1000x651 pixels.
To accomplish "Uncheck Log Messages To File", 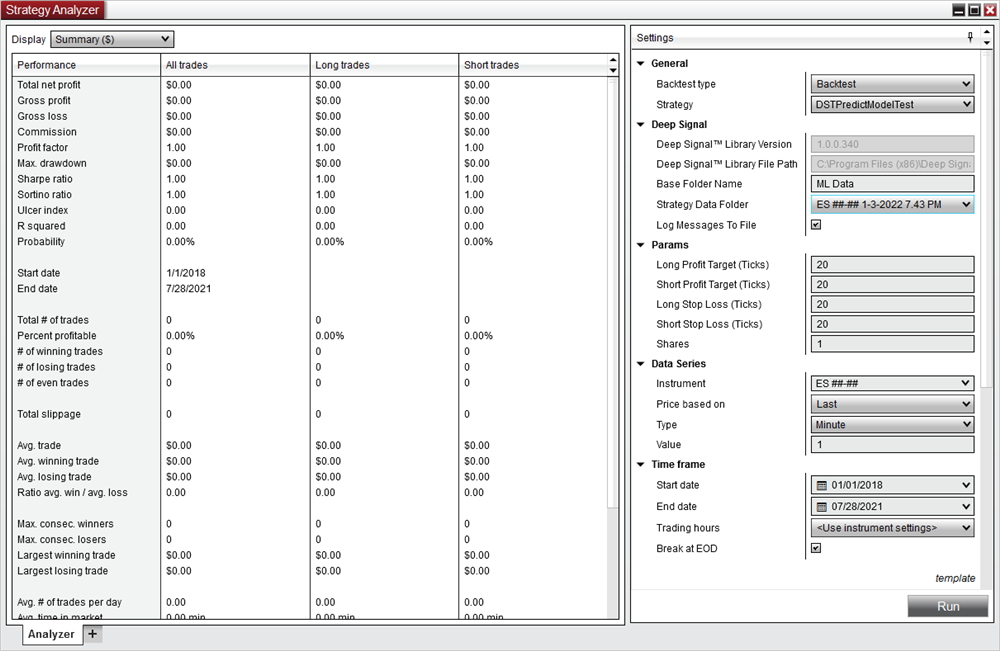I will pos(815,224).
